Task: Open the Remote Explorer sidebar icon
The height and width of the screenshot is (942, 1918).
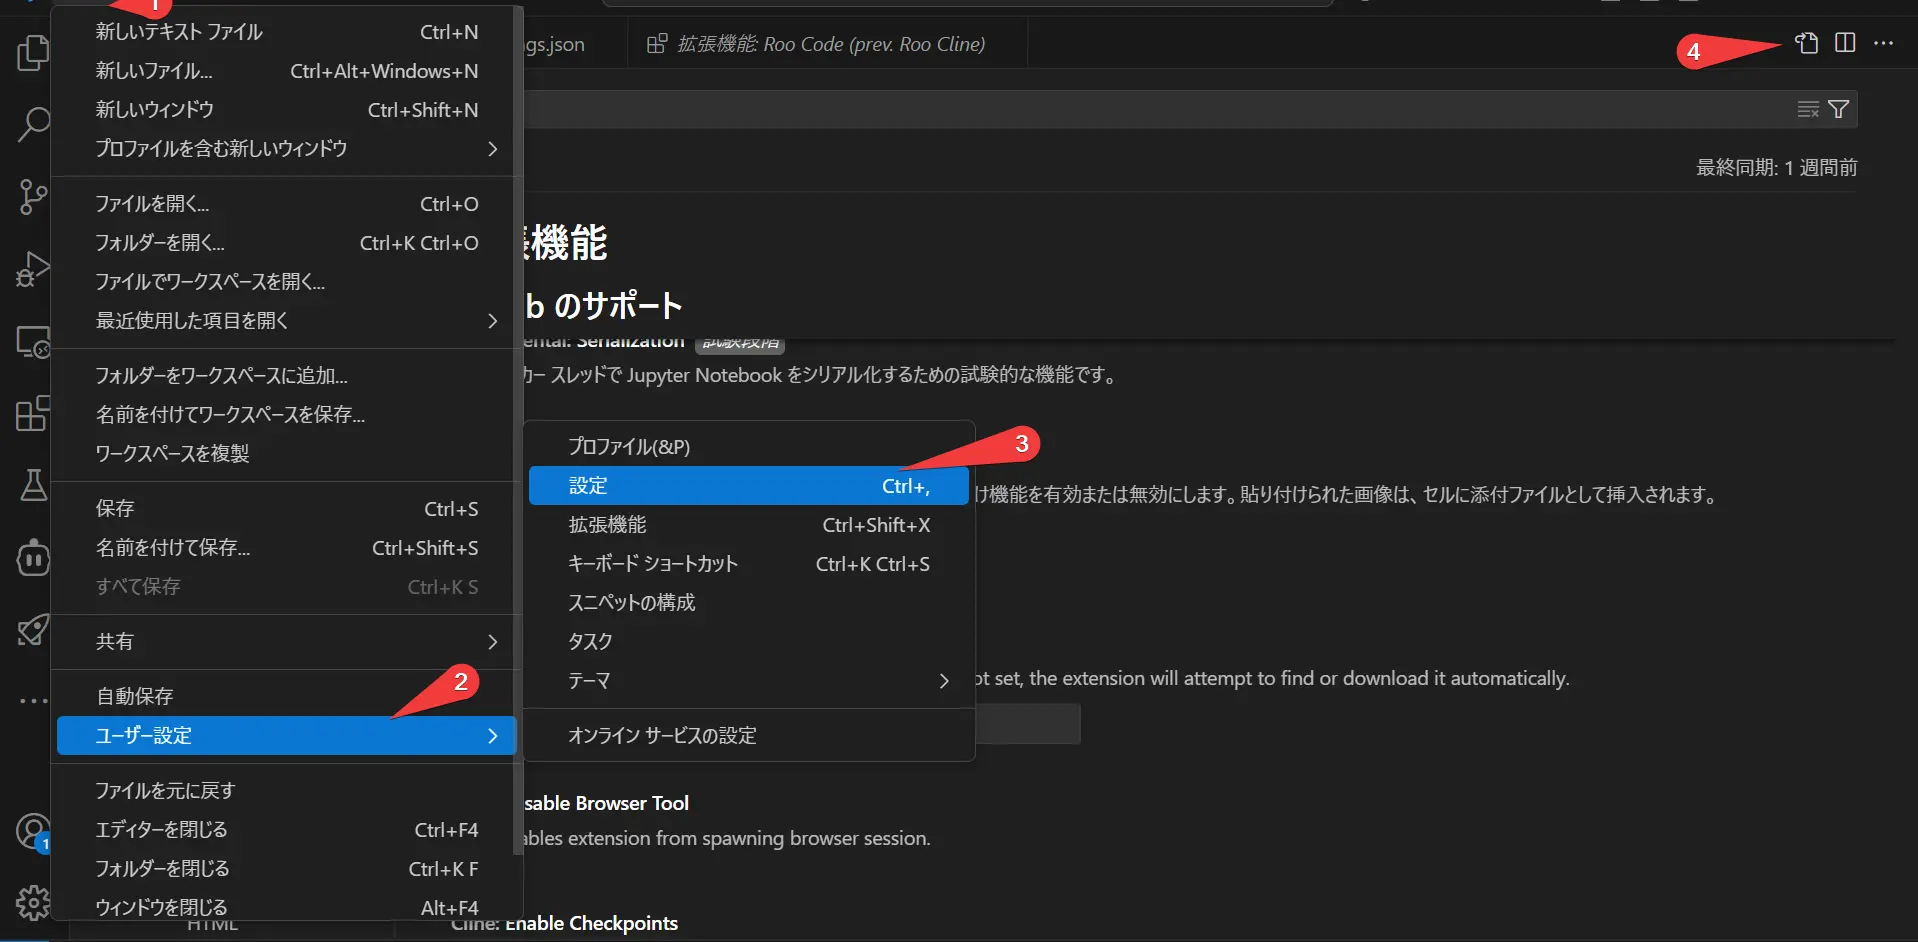Action: [x=32, y=341]
